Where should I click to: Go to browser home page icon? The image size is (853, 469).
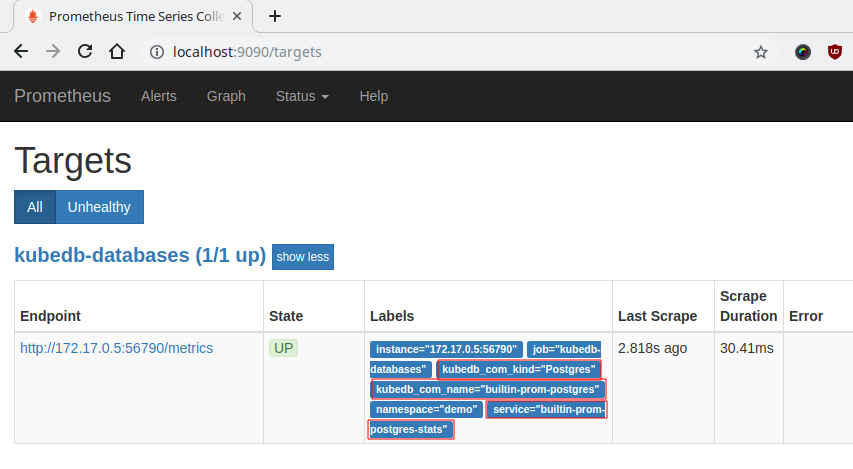(117, 52)
